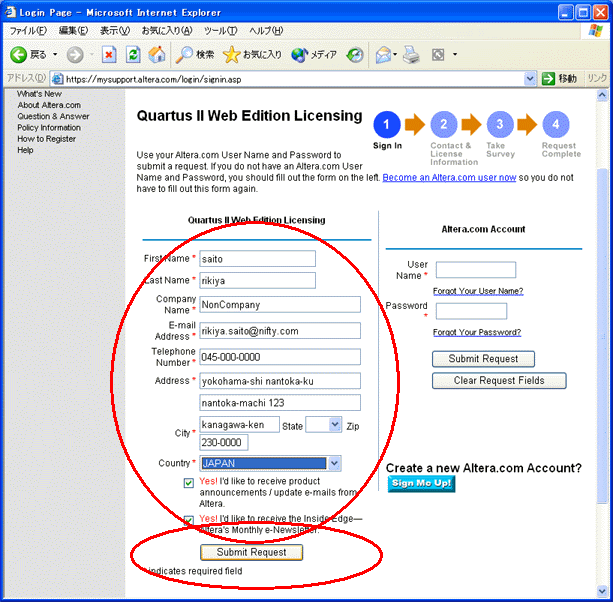The image size is (613, 602).
Task: Click Clear Request Fields button
Action: point(499,381)
